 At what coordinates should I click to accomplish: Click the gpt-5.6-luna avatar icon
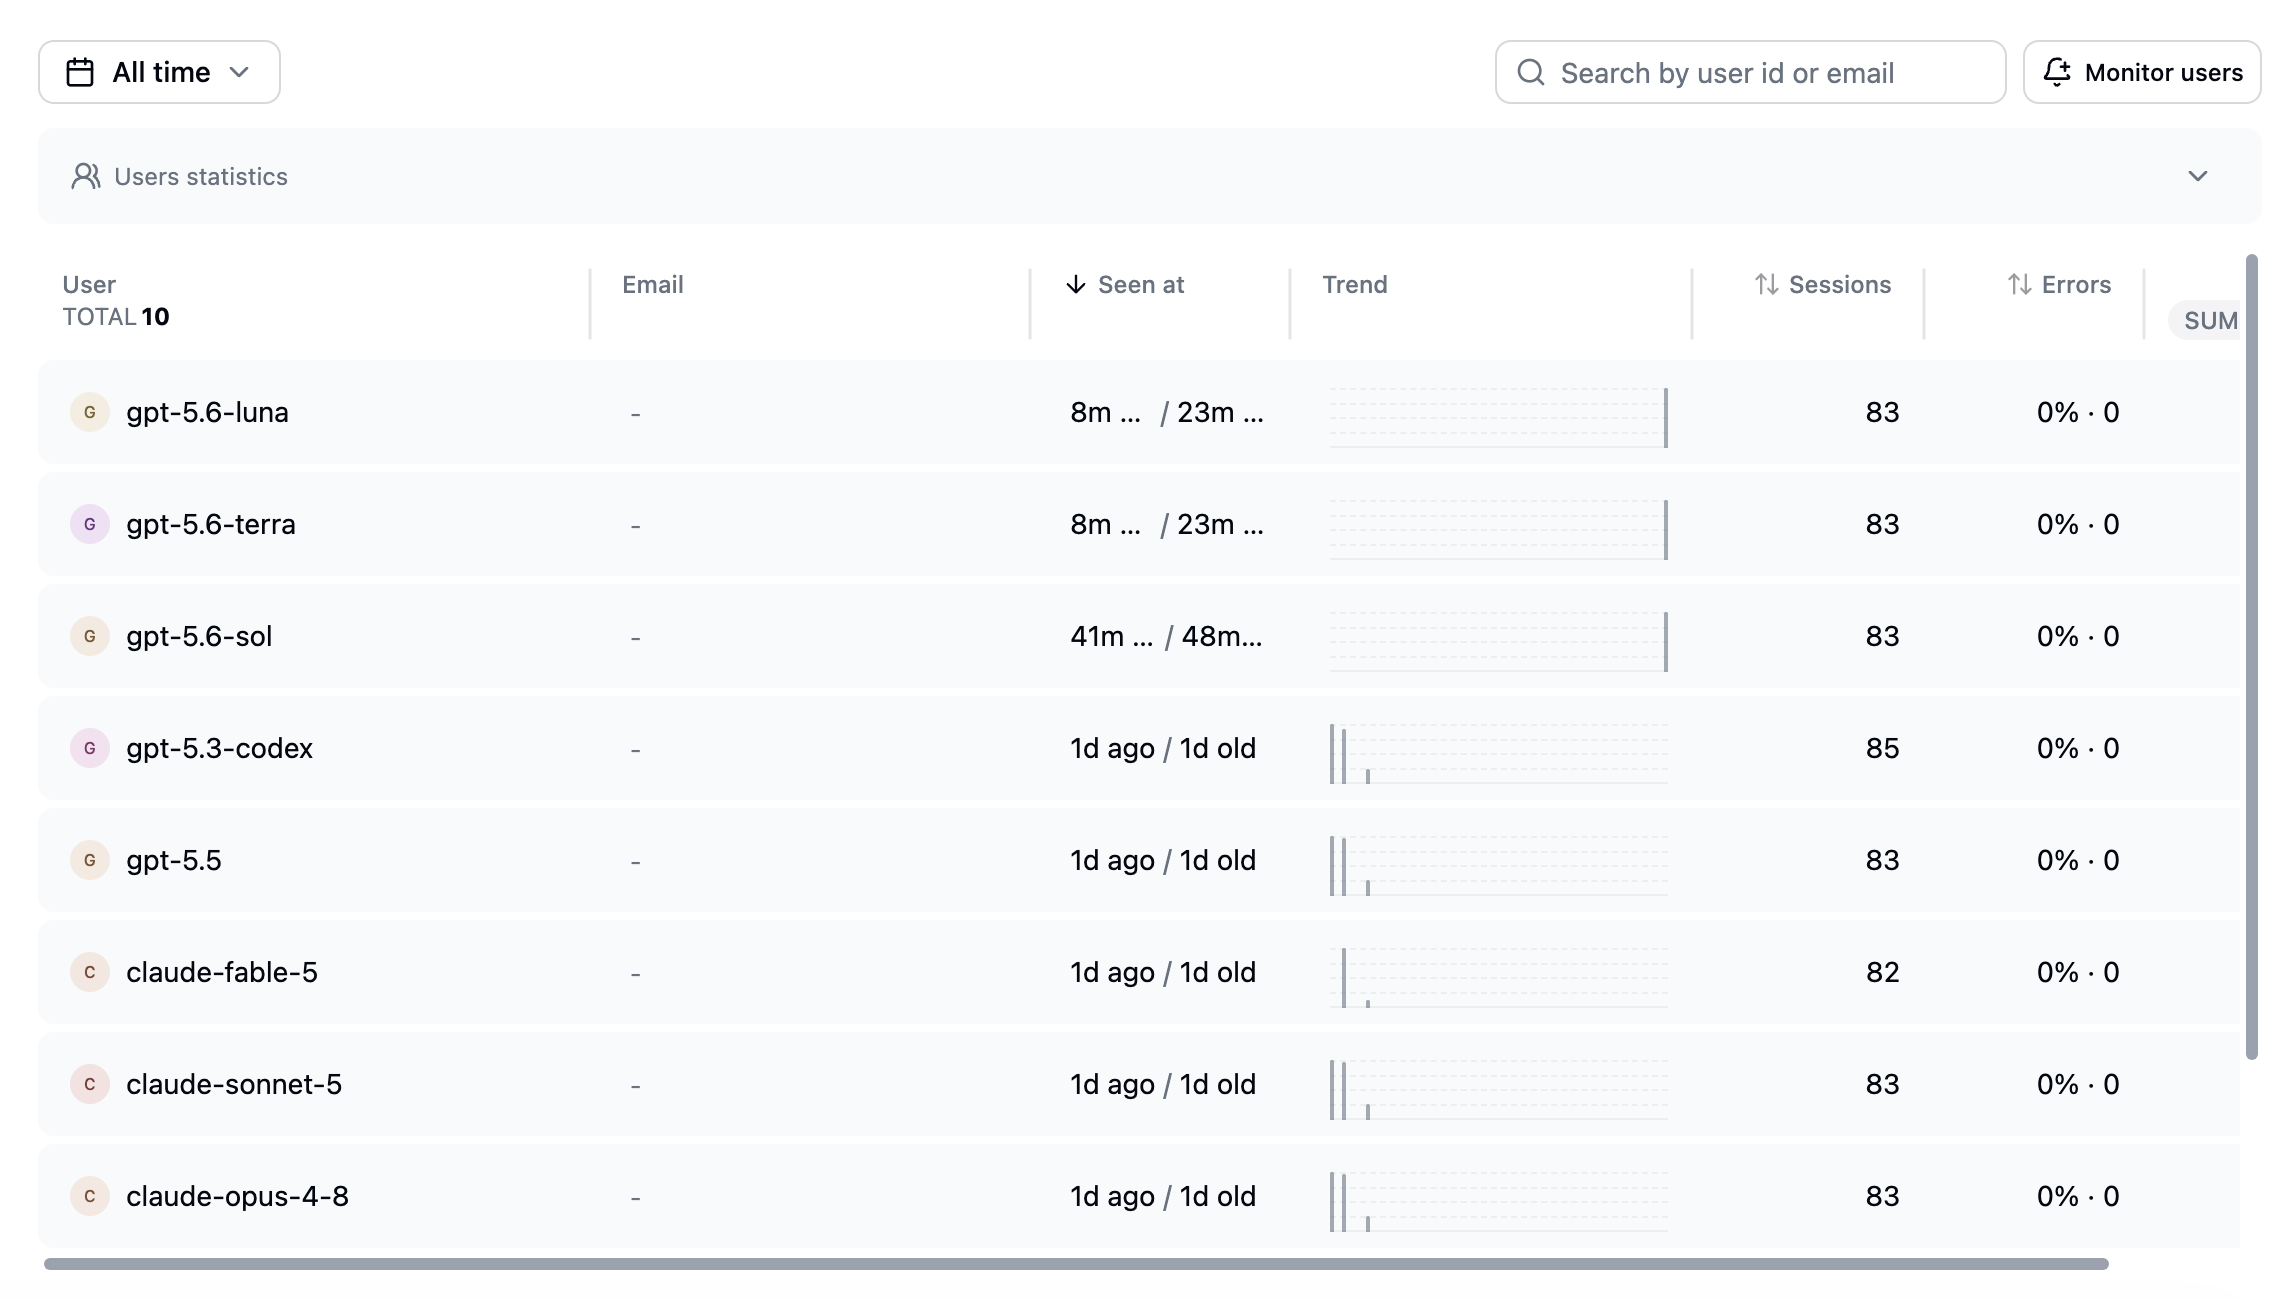click(90, 412)
